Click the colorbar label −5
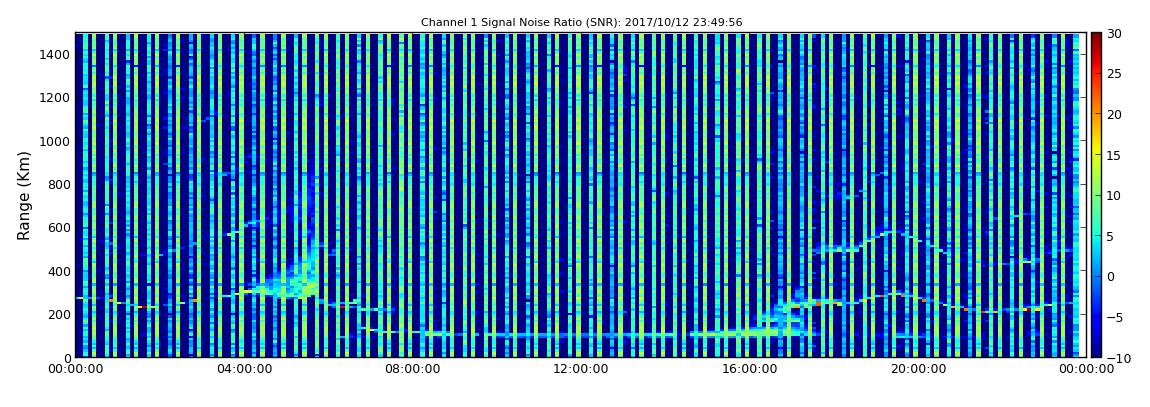The height and width of the screenshot is (407, 1150). 1114,318
